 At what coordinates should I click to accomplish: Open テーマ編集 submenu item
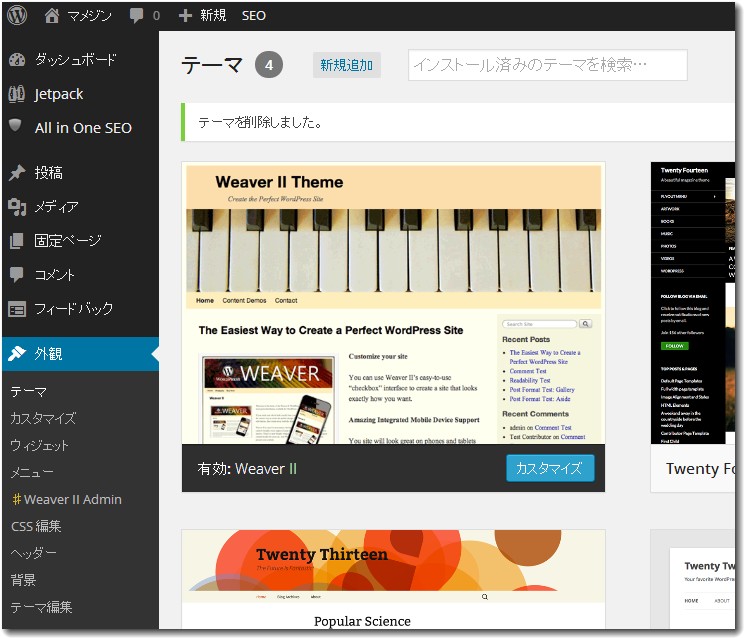point(41,607)
